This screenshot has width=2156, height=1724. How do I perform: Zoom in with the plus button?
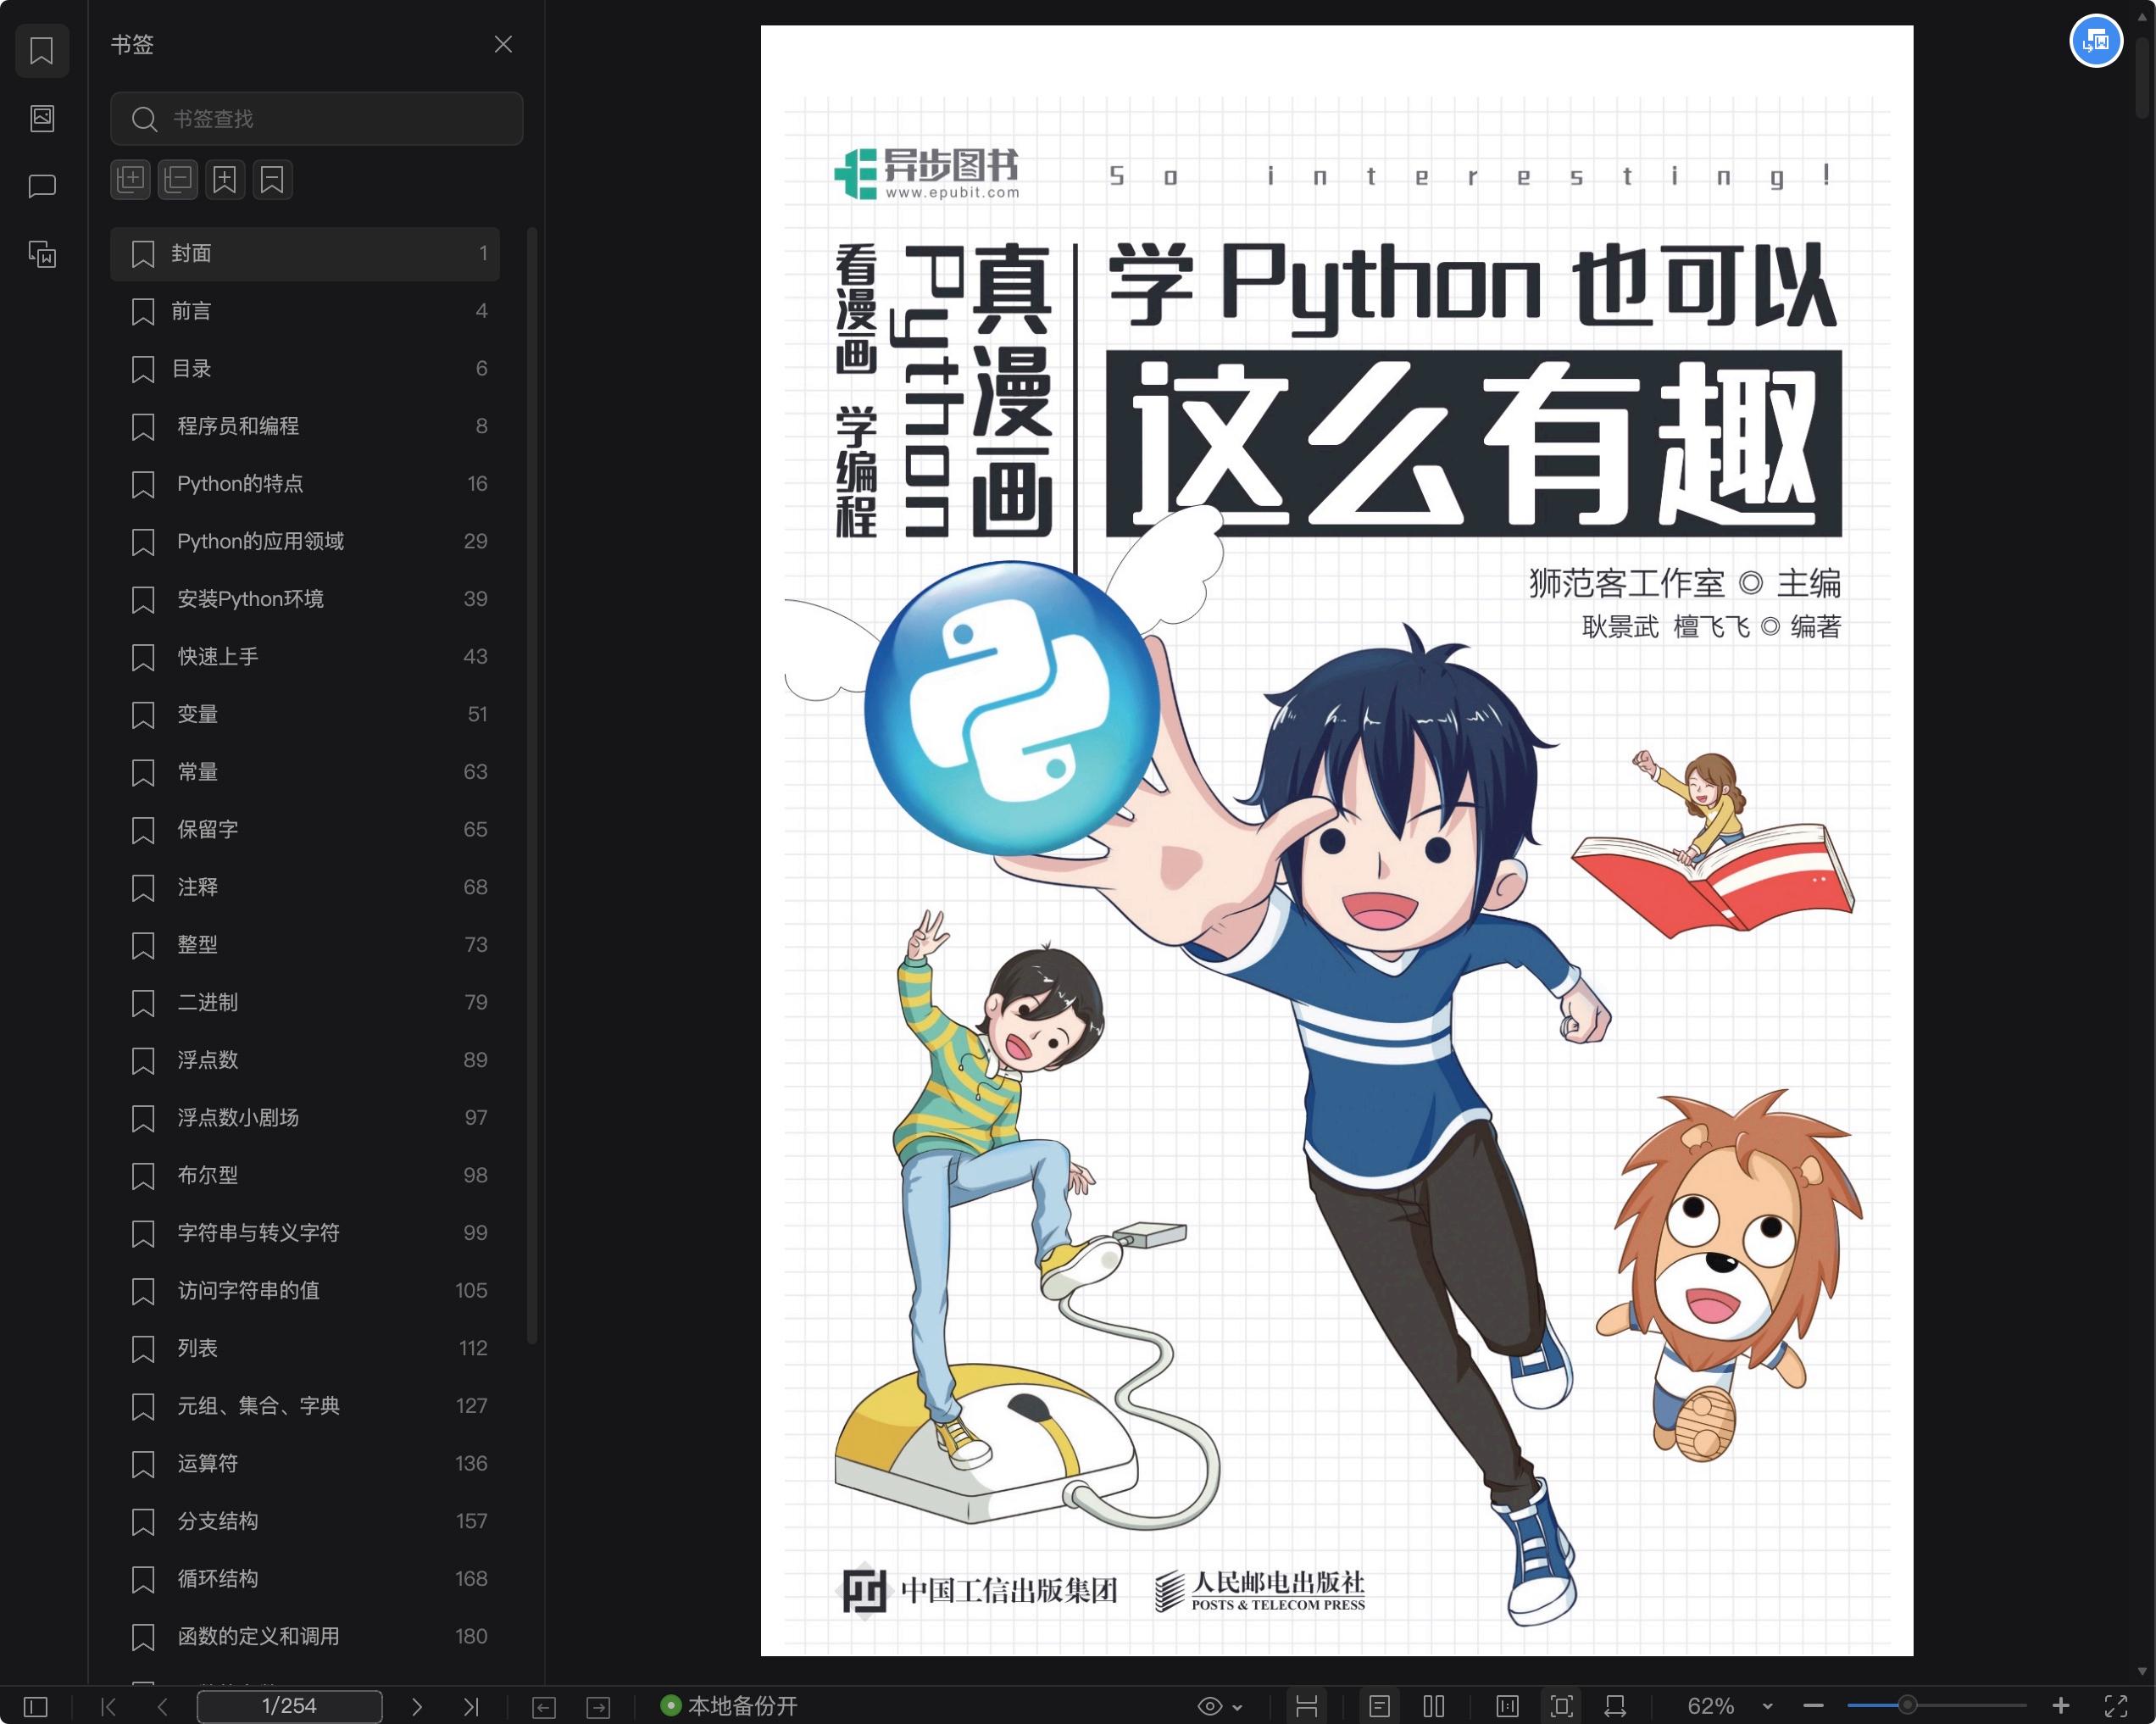click(2061, 1706)
